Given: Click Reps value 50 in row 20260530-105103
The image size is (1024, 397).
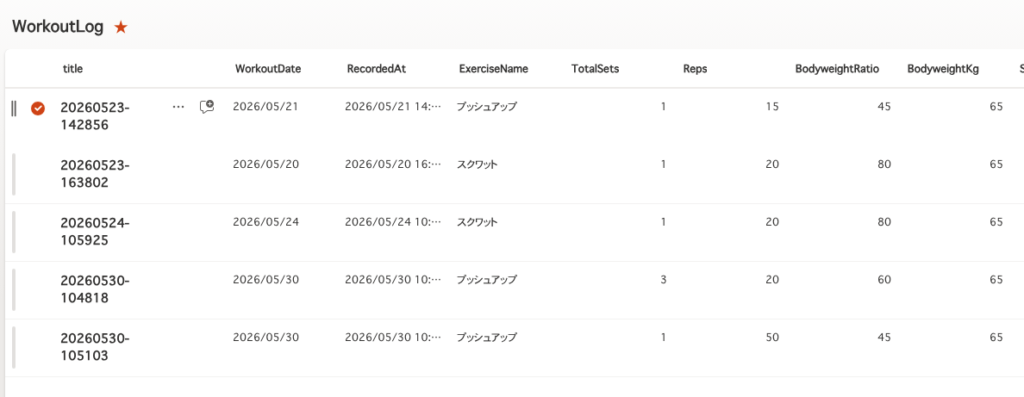Looking at the screenshot, I should pyautogui.click(x=772, y=337).
